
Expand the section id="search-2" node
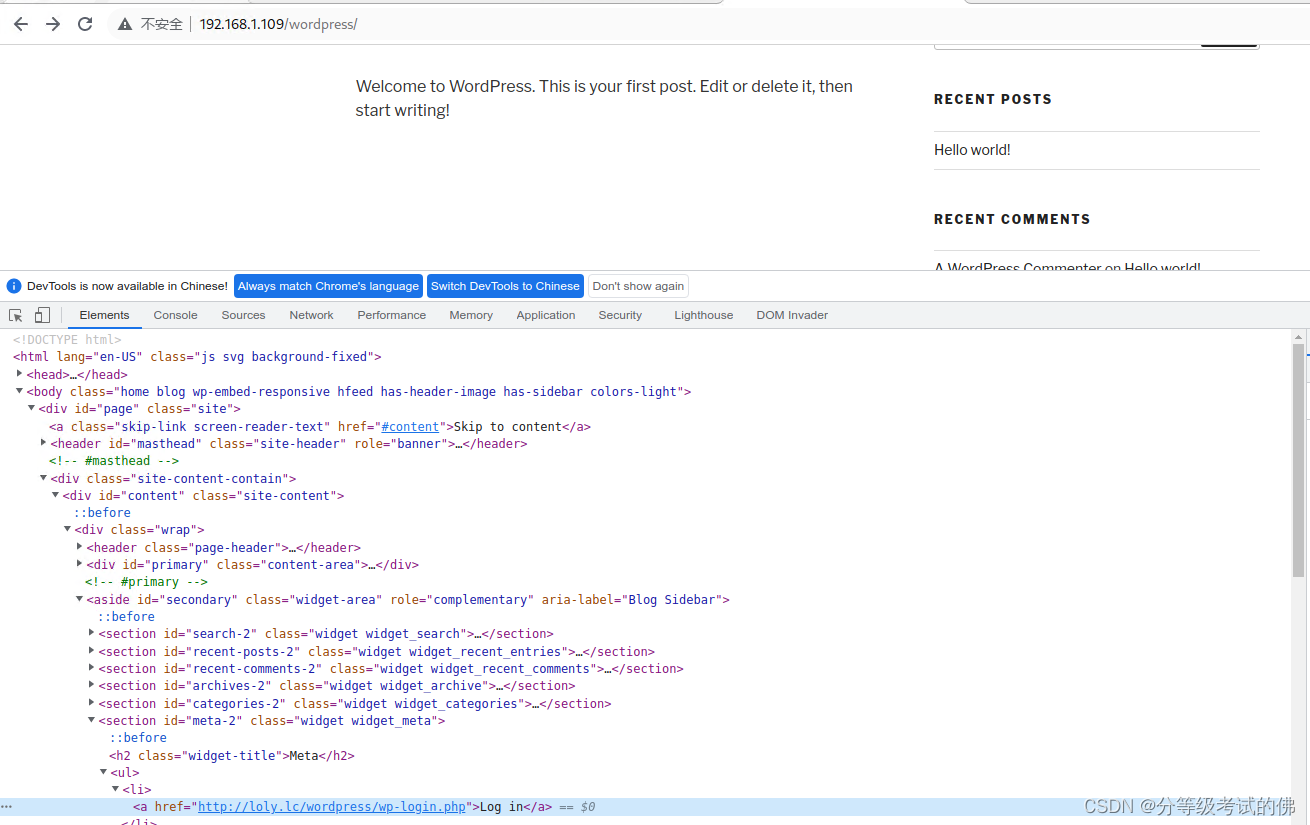(x=92, y=633)
